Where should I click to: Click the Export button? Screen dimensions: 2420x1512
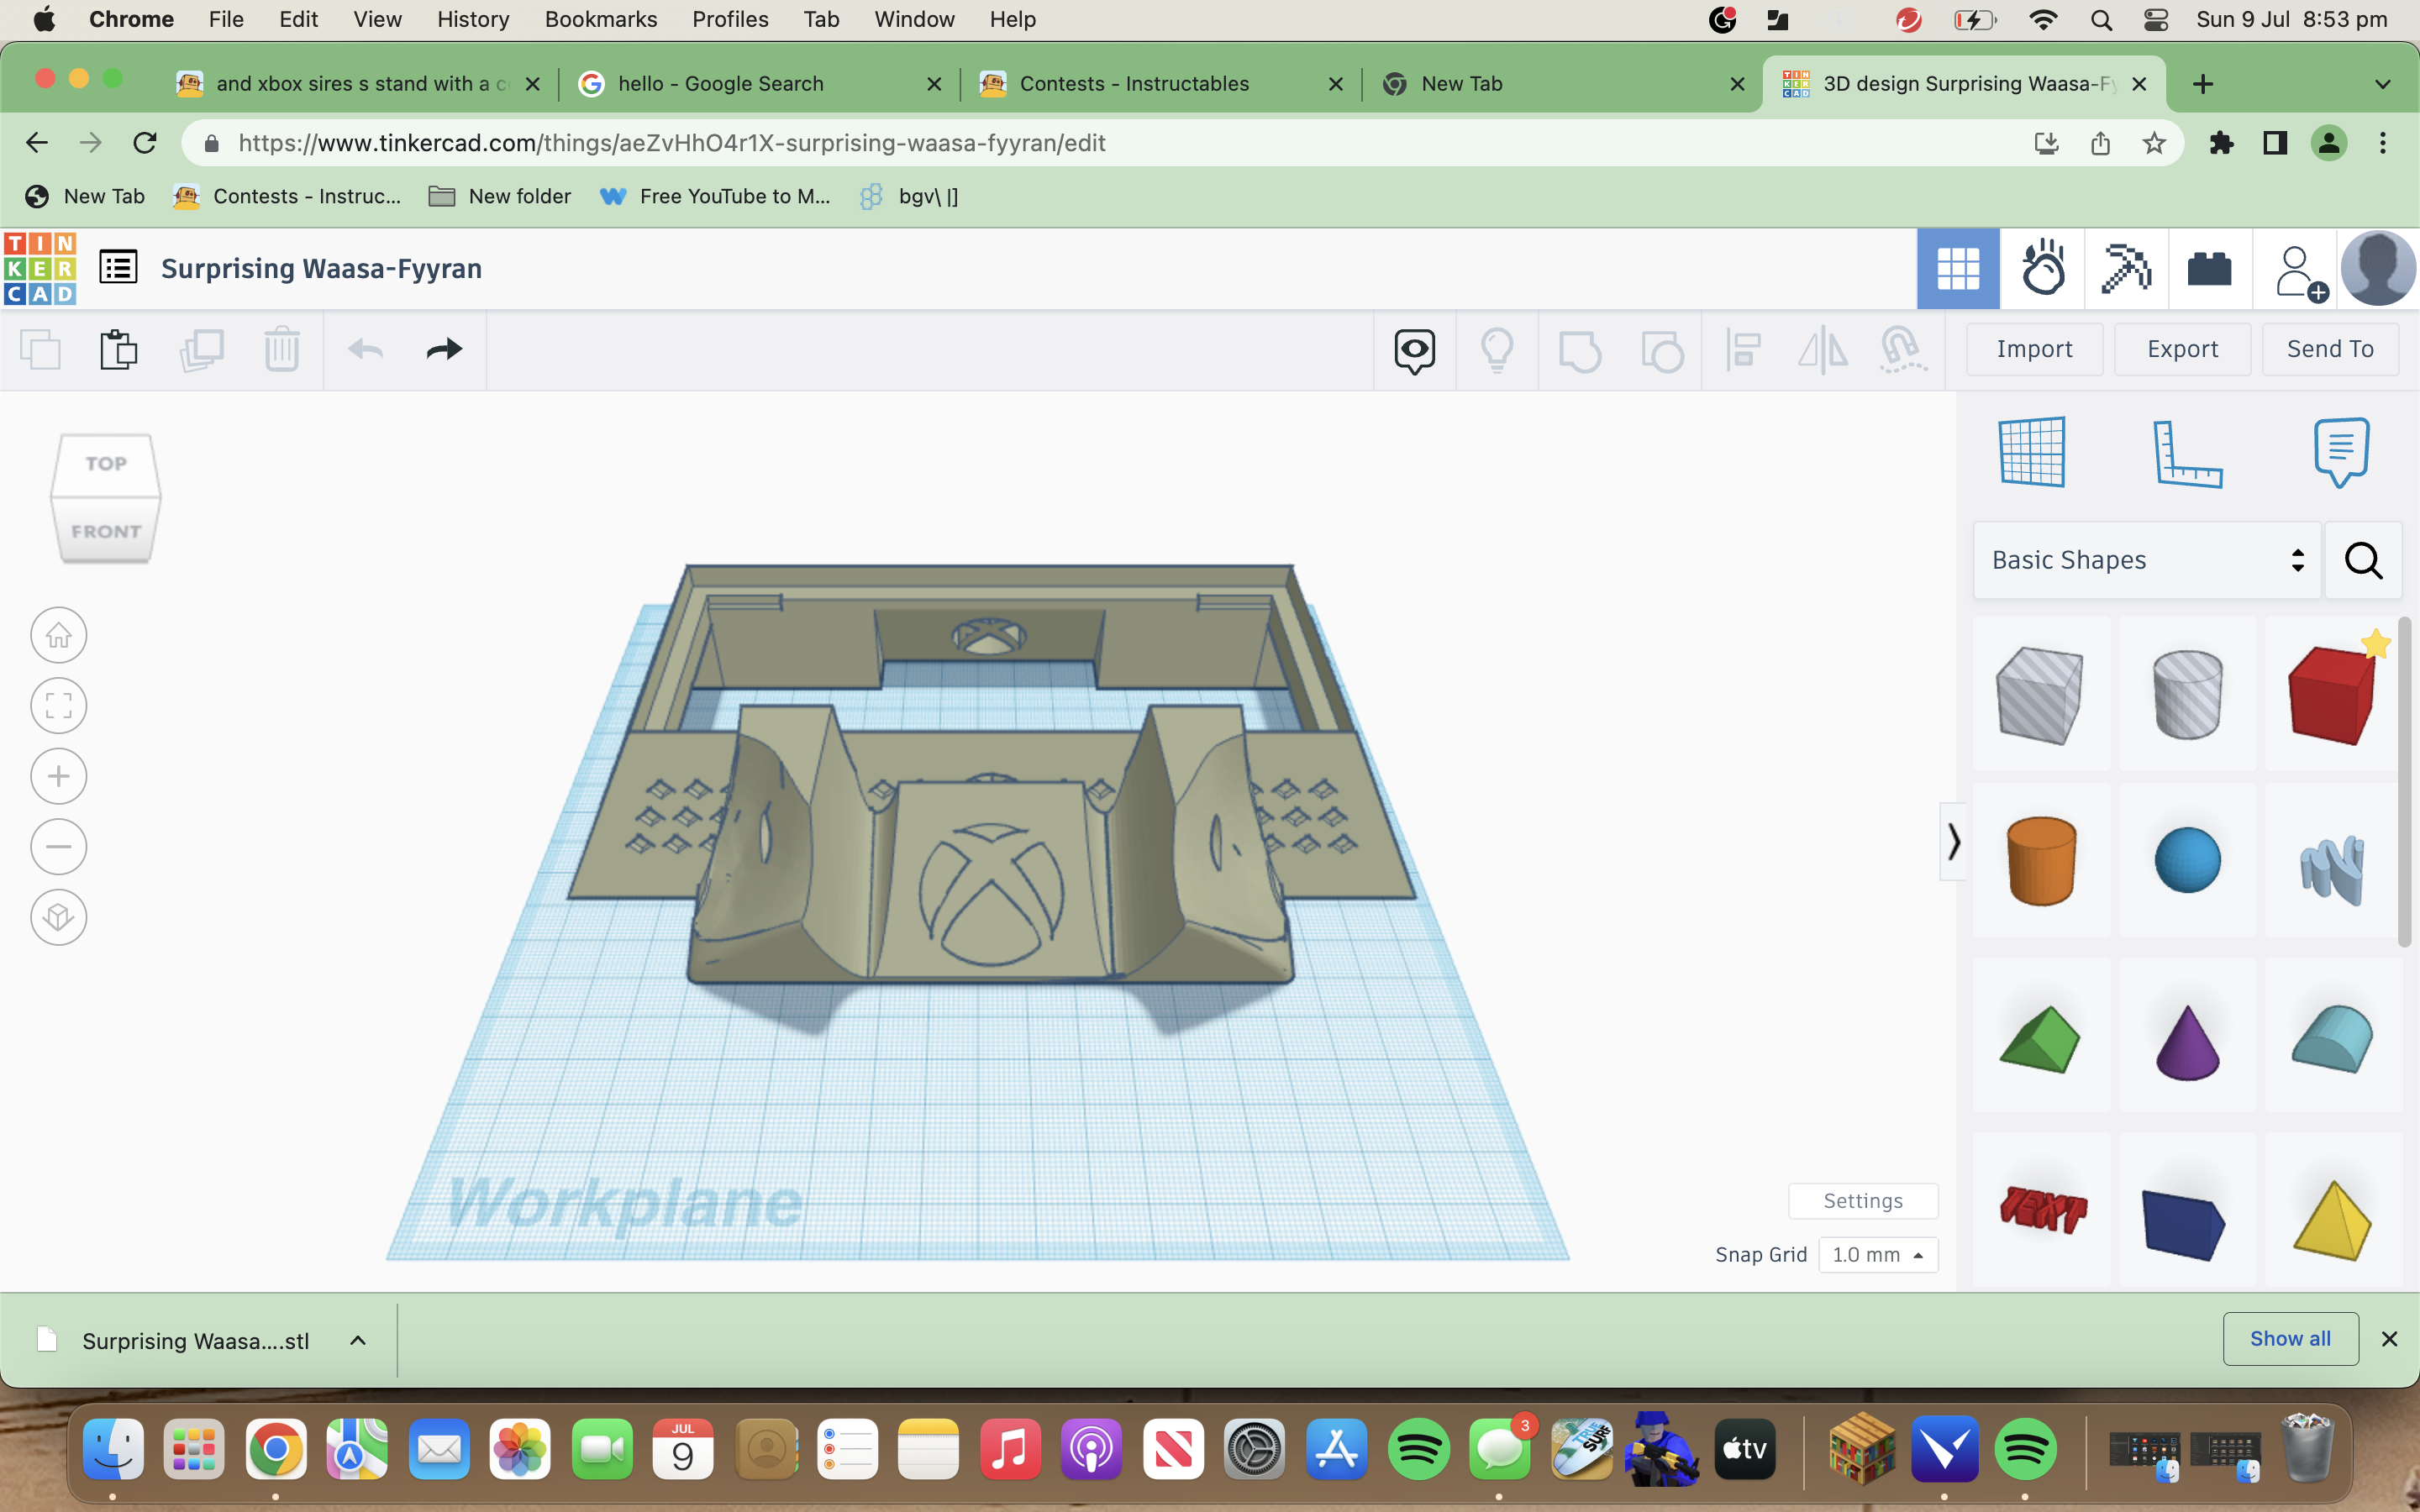pos(2182,349)
